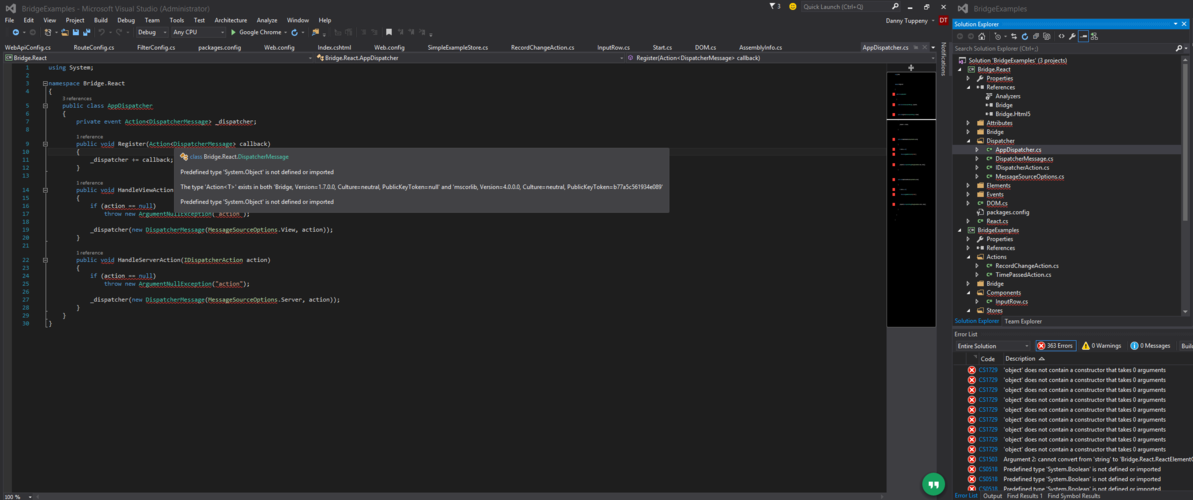This screenshot has width=1193, height=500.
Task: Click the Home icon in Solution Explorer
Action: click(981, 36)
